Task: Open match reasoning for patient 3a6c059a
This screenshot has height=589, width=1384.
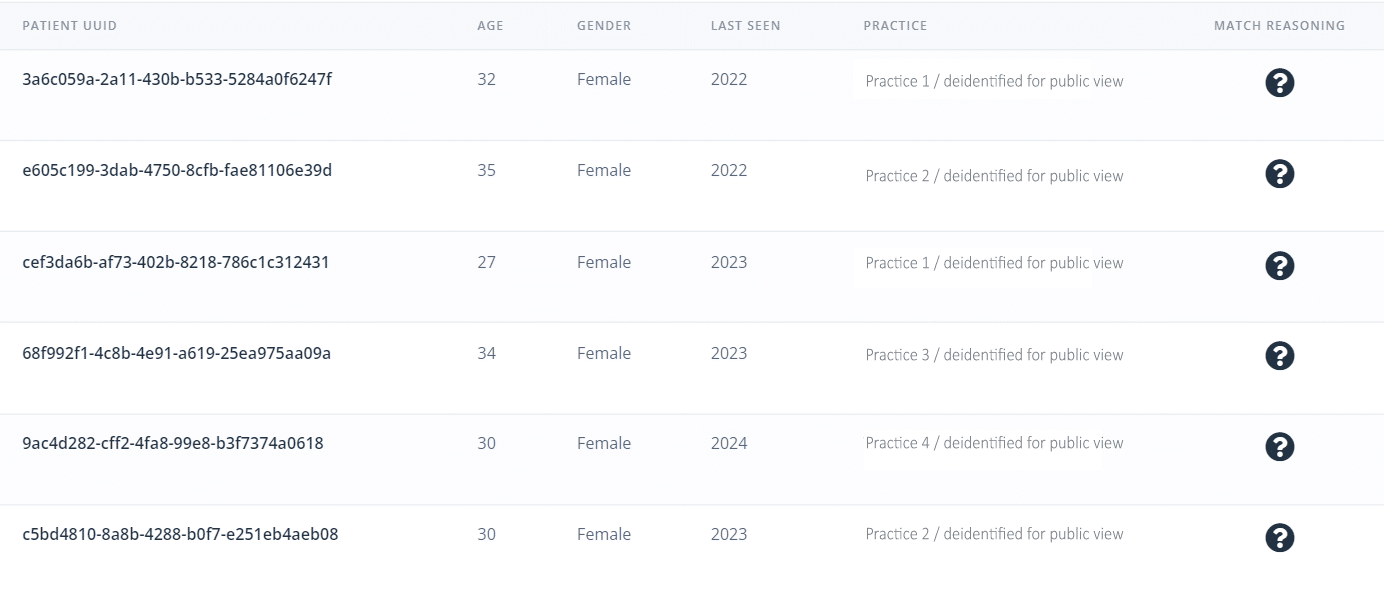Action: click(1279, 83)
